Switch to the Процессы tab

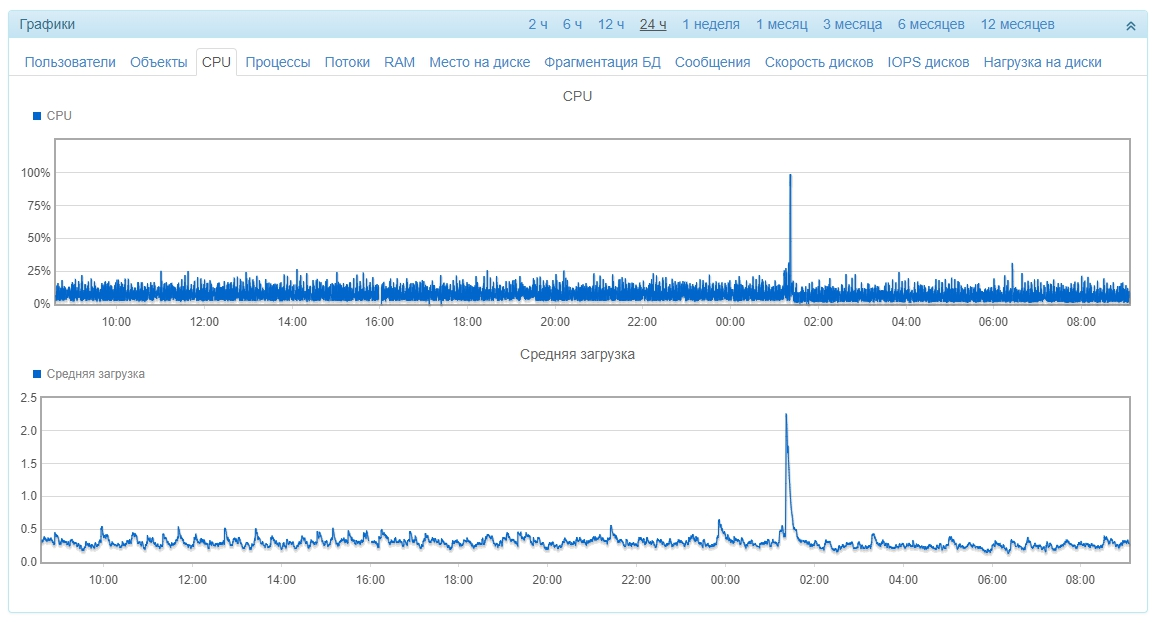tap(277, 62)
